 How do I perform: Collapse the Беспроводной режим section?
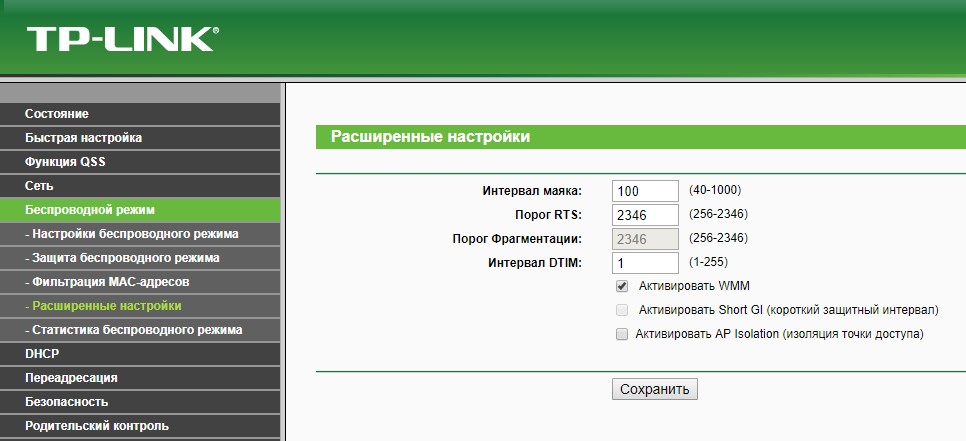[90, 210]
